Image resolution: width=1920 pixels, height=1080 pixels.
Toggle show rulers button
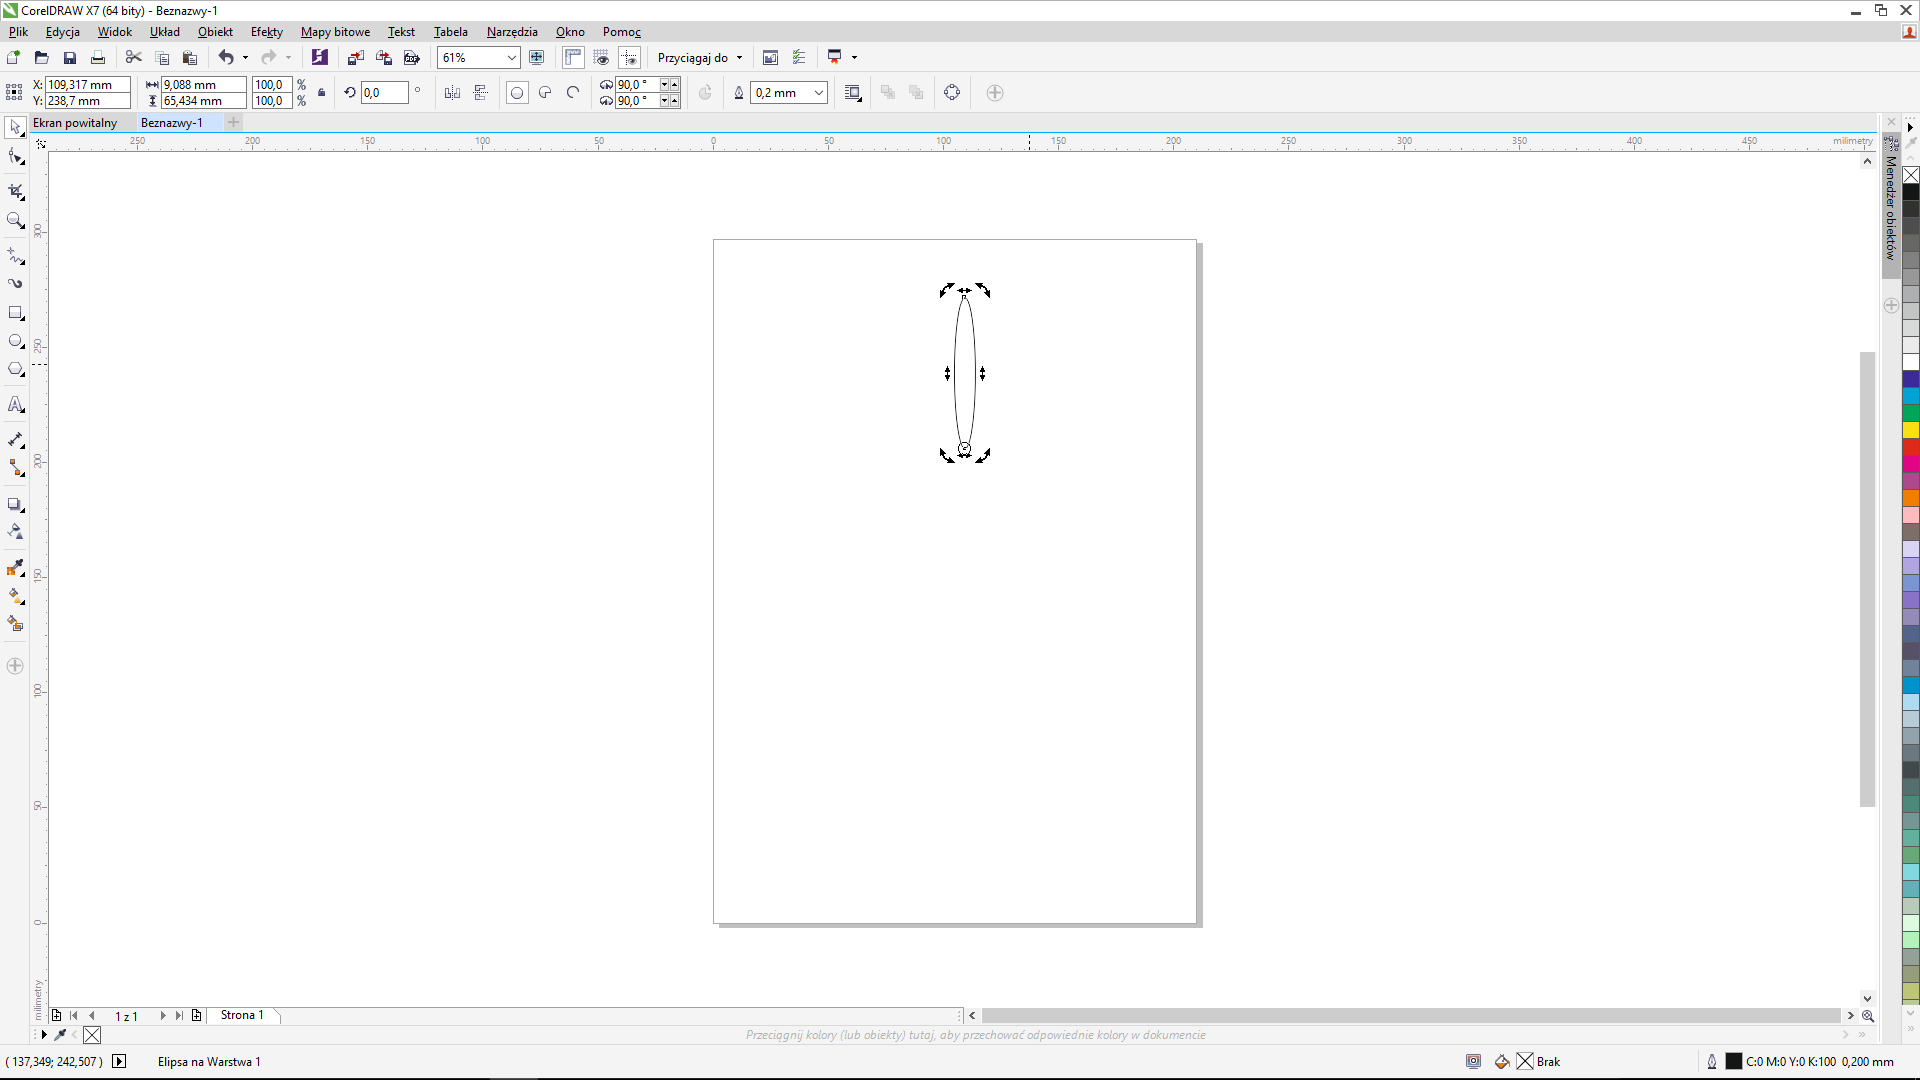(x=573, y=58)
